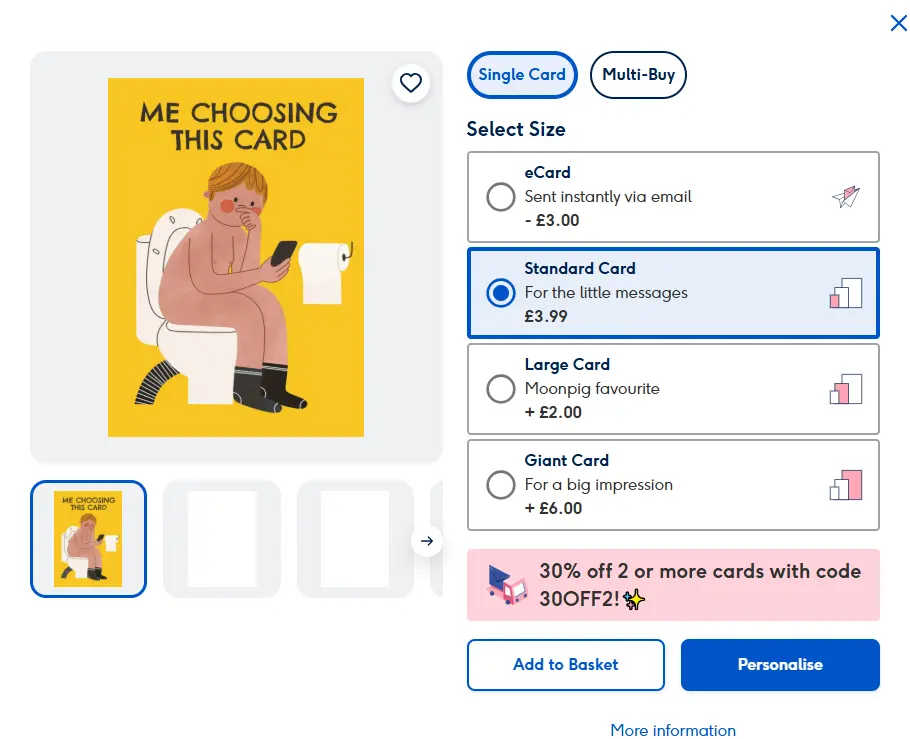910x739 pixels.
Task: Select the Large Card radio button
Action: (500, 389)
